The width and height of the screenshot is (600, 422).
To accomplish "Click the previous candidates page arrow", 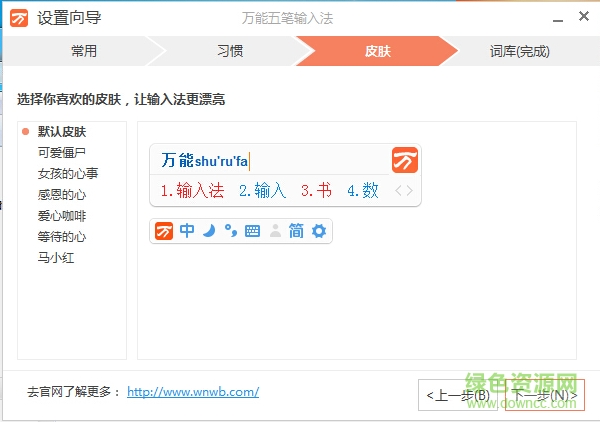I will click(398, 191).
